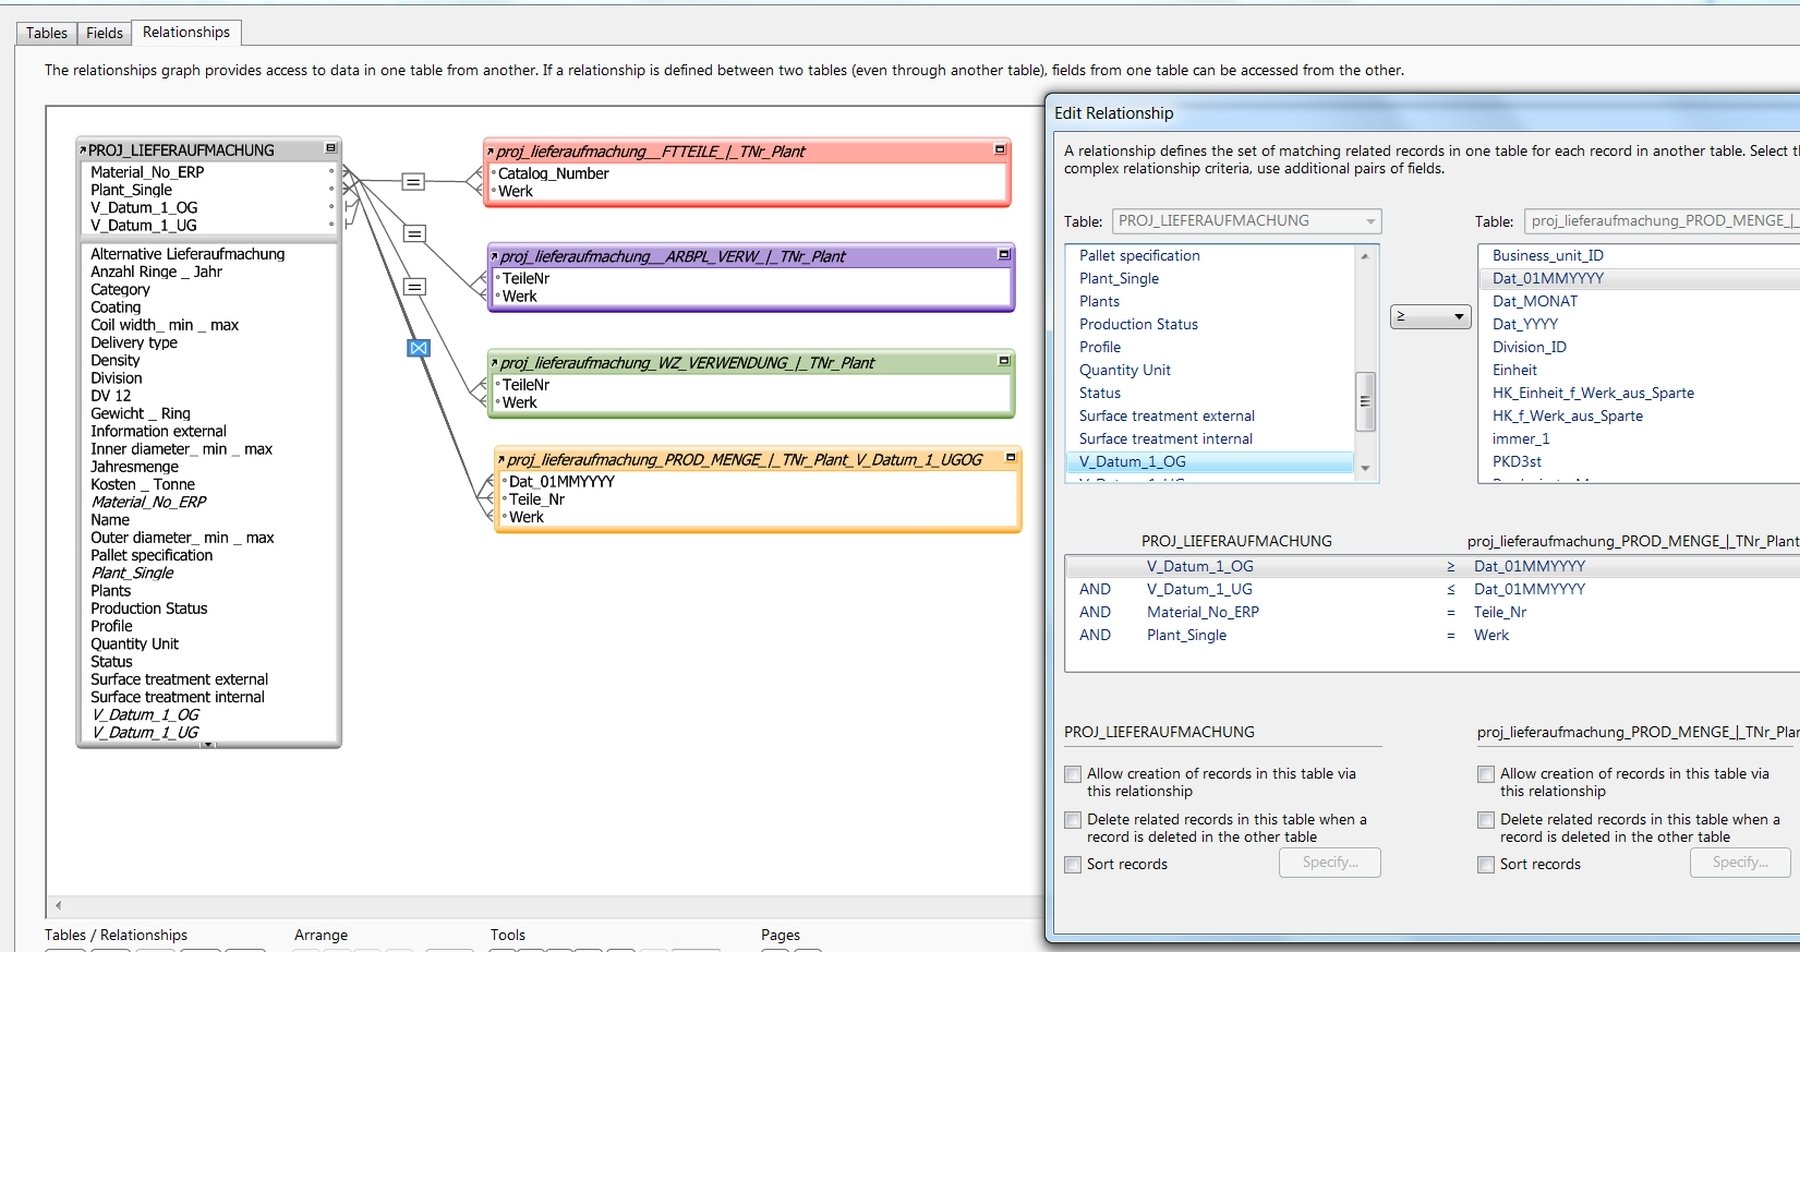Click arrow icon on purple ARBPL_VERW header
1800x1200 pixels.
(494, 257)
